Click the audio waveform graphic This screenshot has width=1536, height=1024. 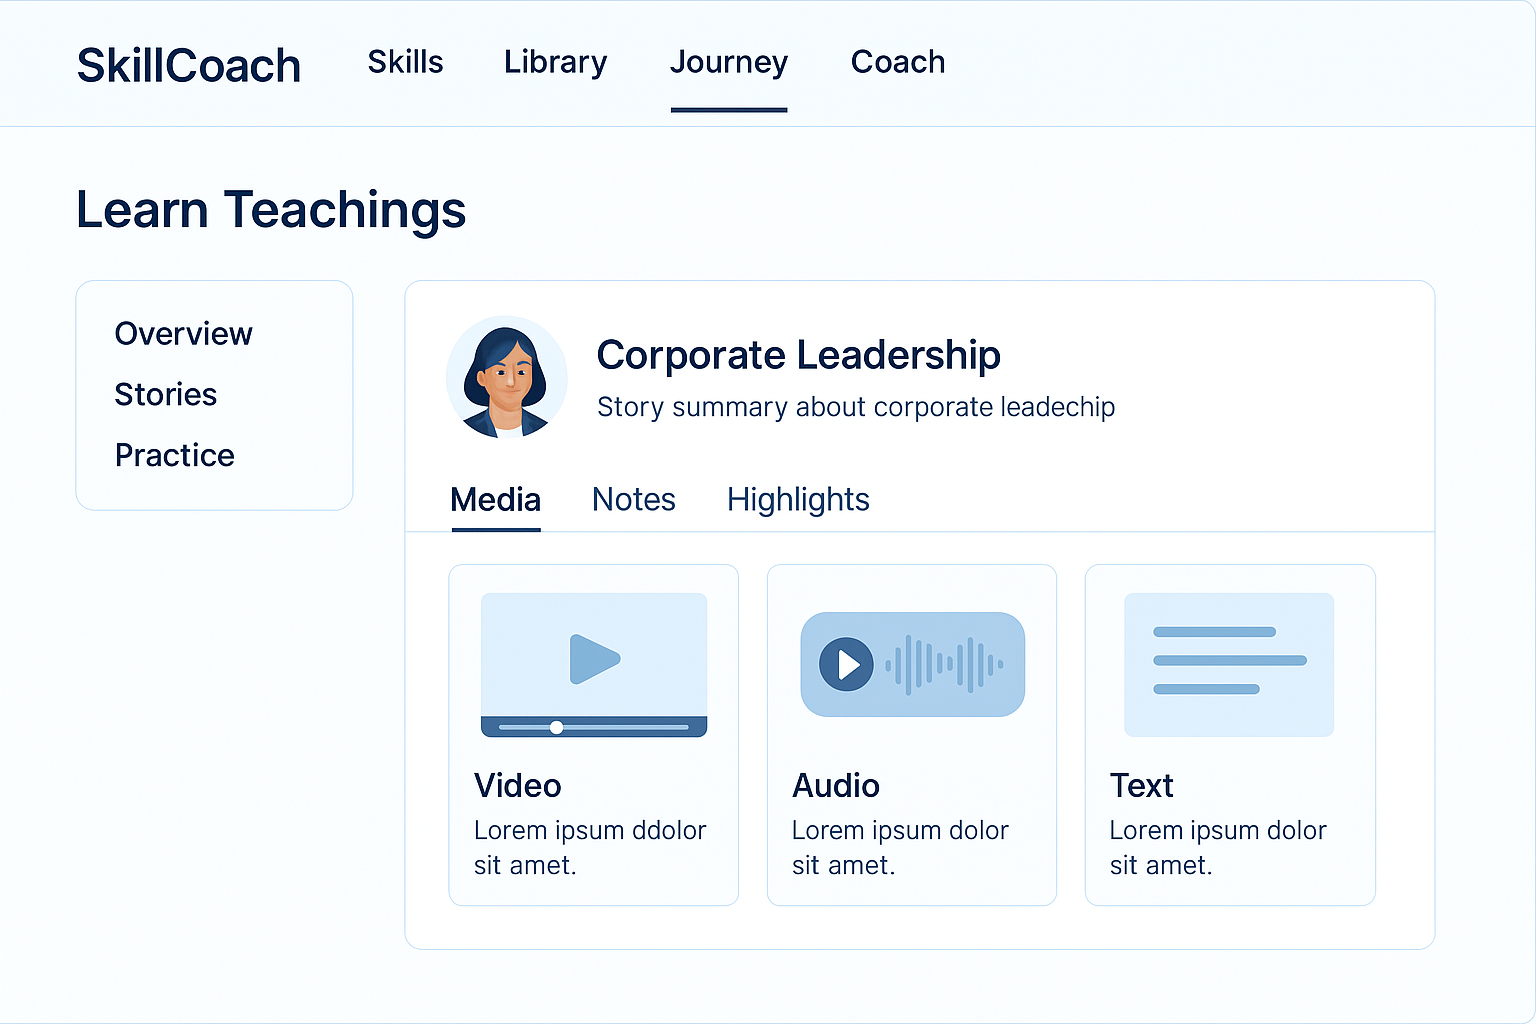point(945,664)
